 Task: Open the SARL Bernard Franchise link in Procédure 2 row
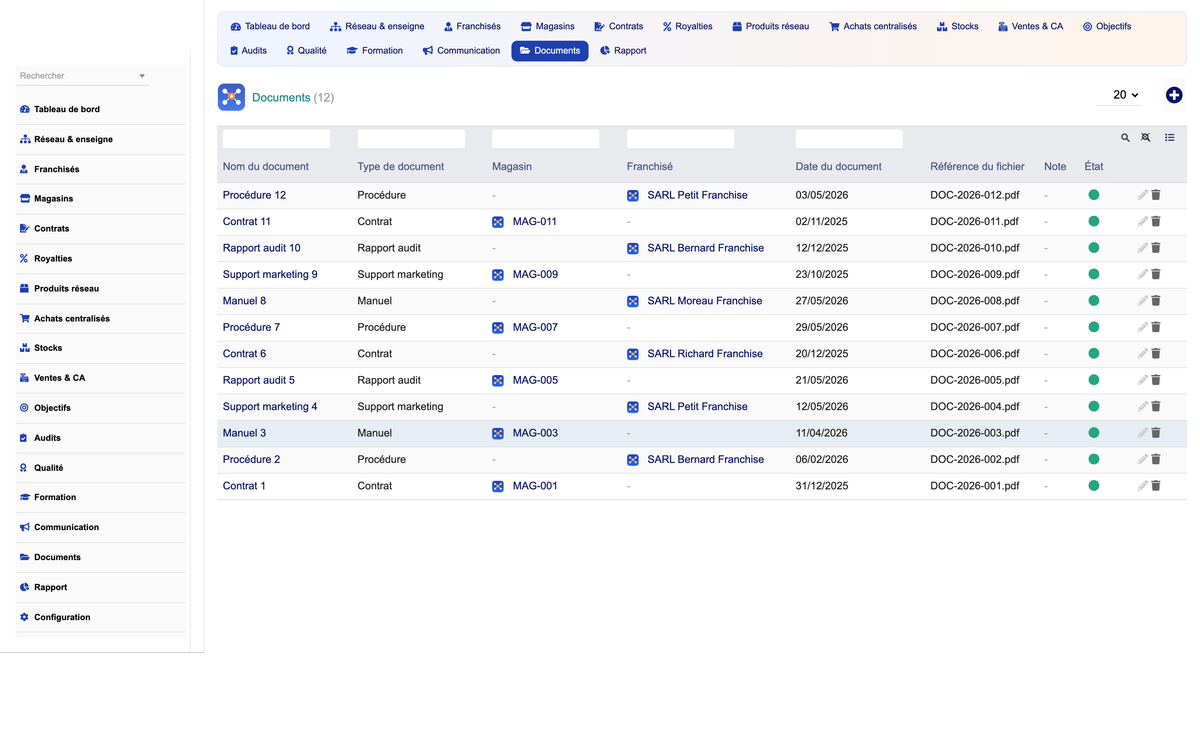(705, 460)
